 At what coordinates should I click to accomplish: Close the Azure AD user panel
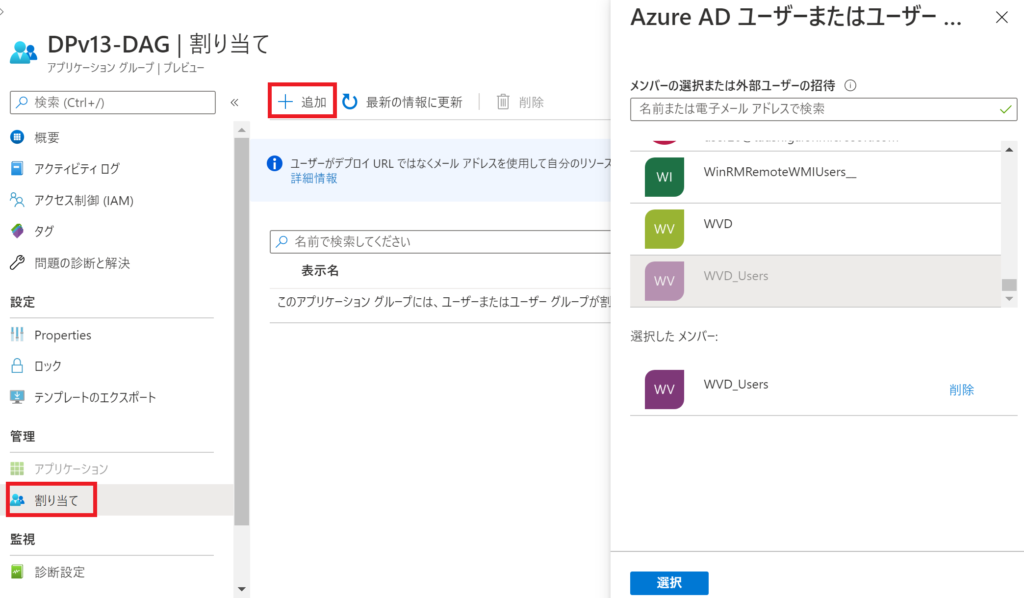(1002, 18)
